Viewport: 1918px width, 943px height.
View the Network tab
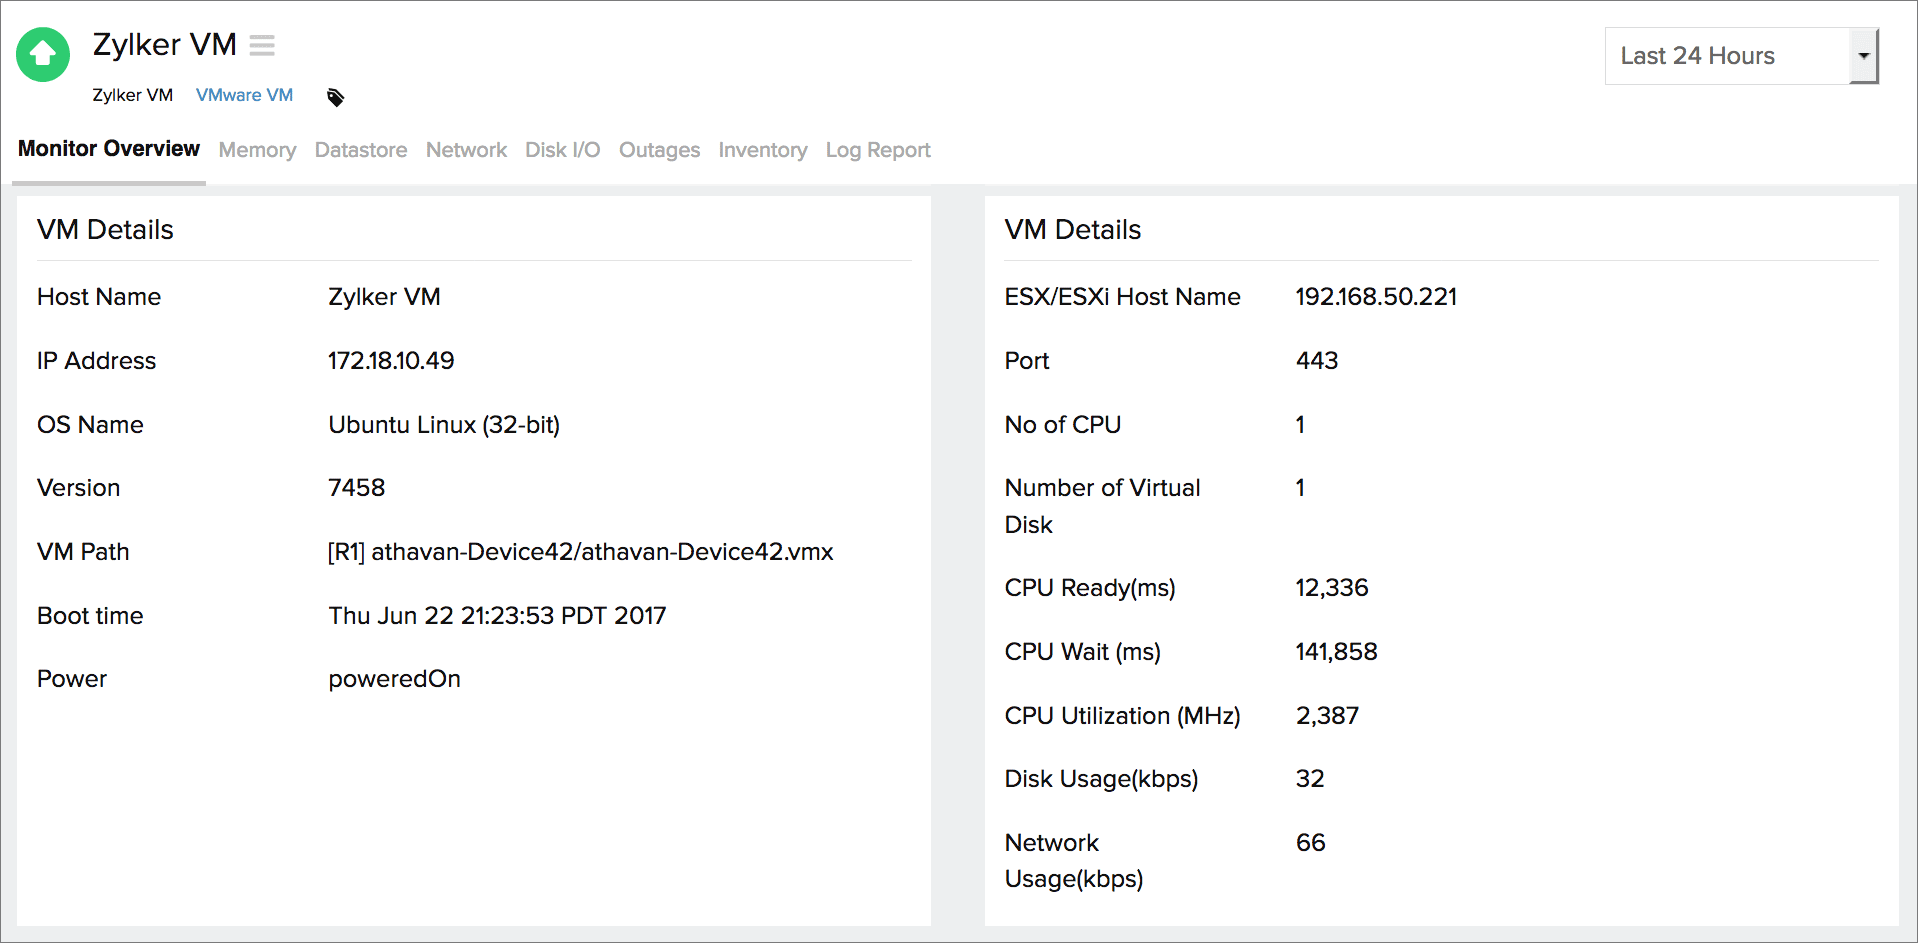466,150
